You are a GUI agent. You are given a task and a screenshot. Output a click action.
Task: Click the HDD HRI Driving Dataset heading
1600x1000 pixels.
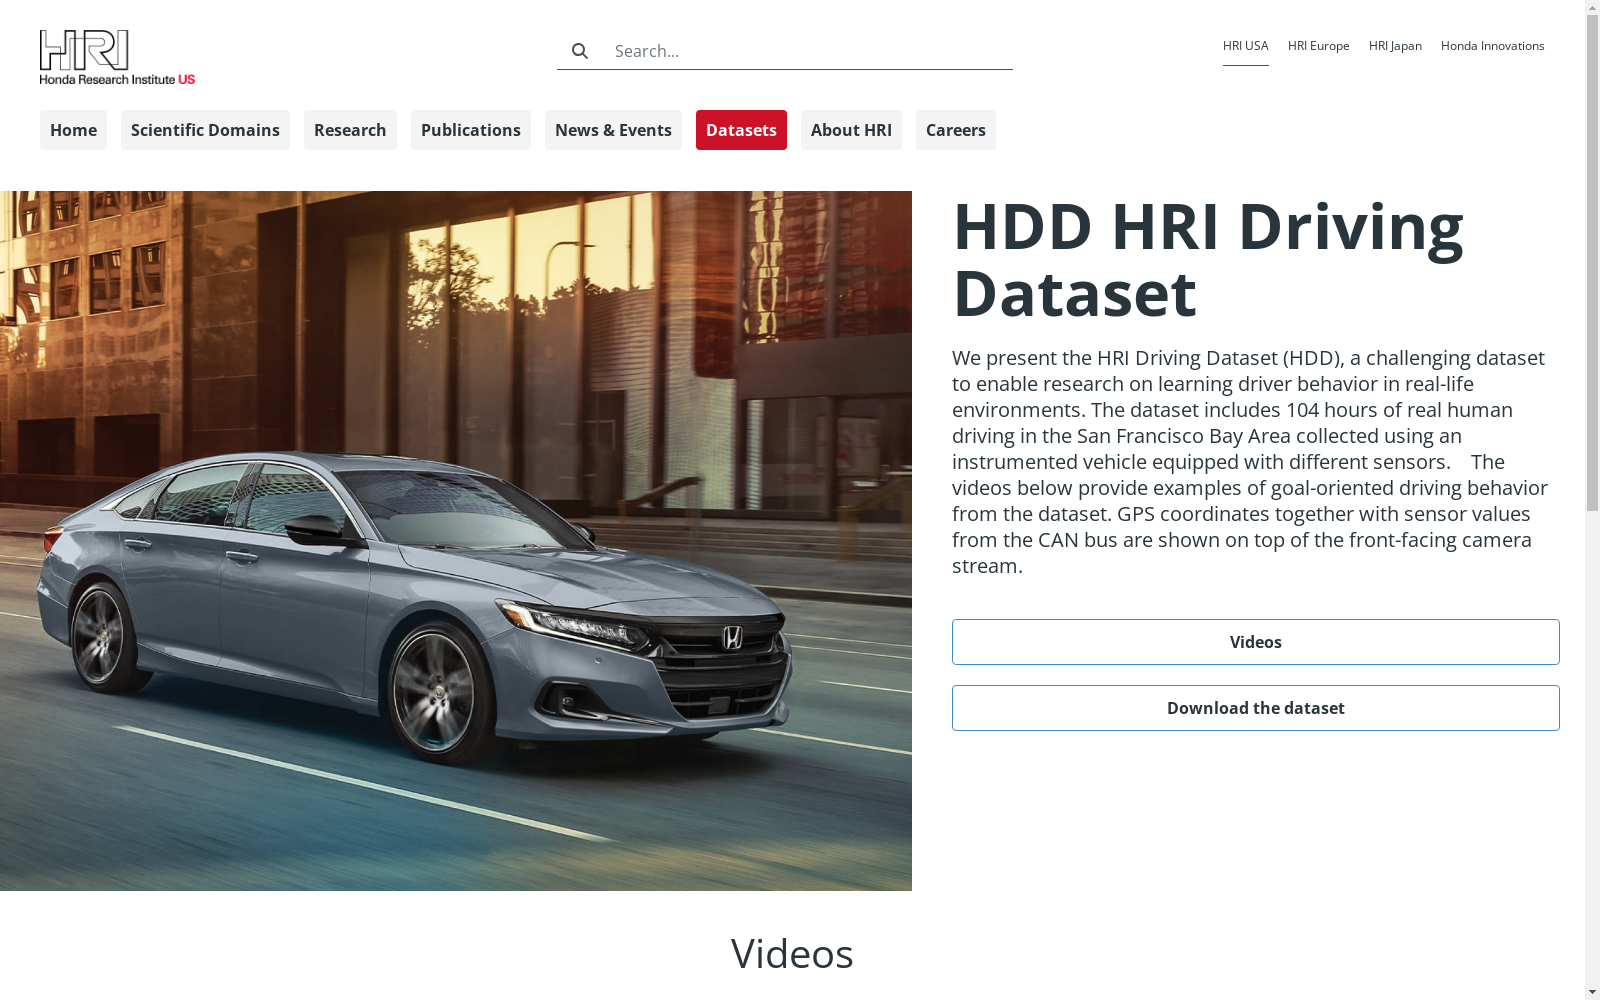(x=1208, y=260)
